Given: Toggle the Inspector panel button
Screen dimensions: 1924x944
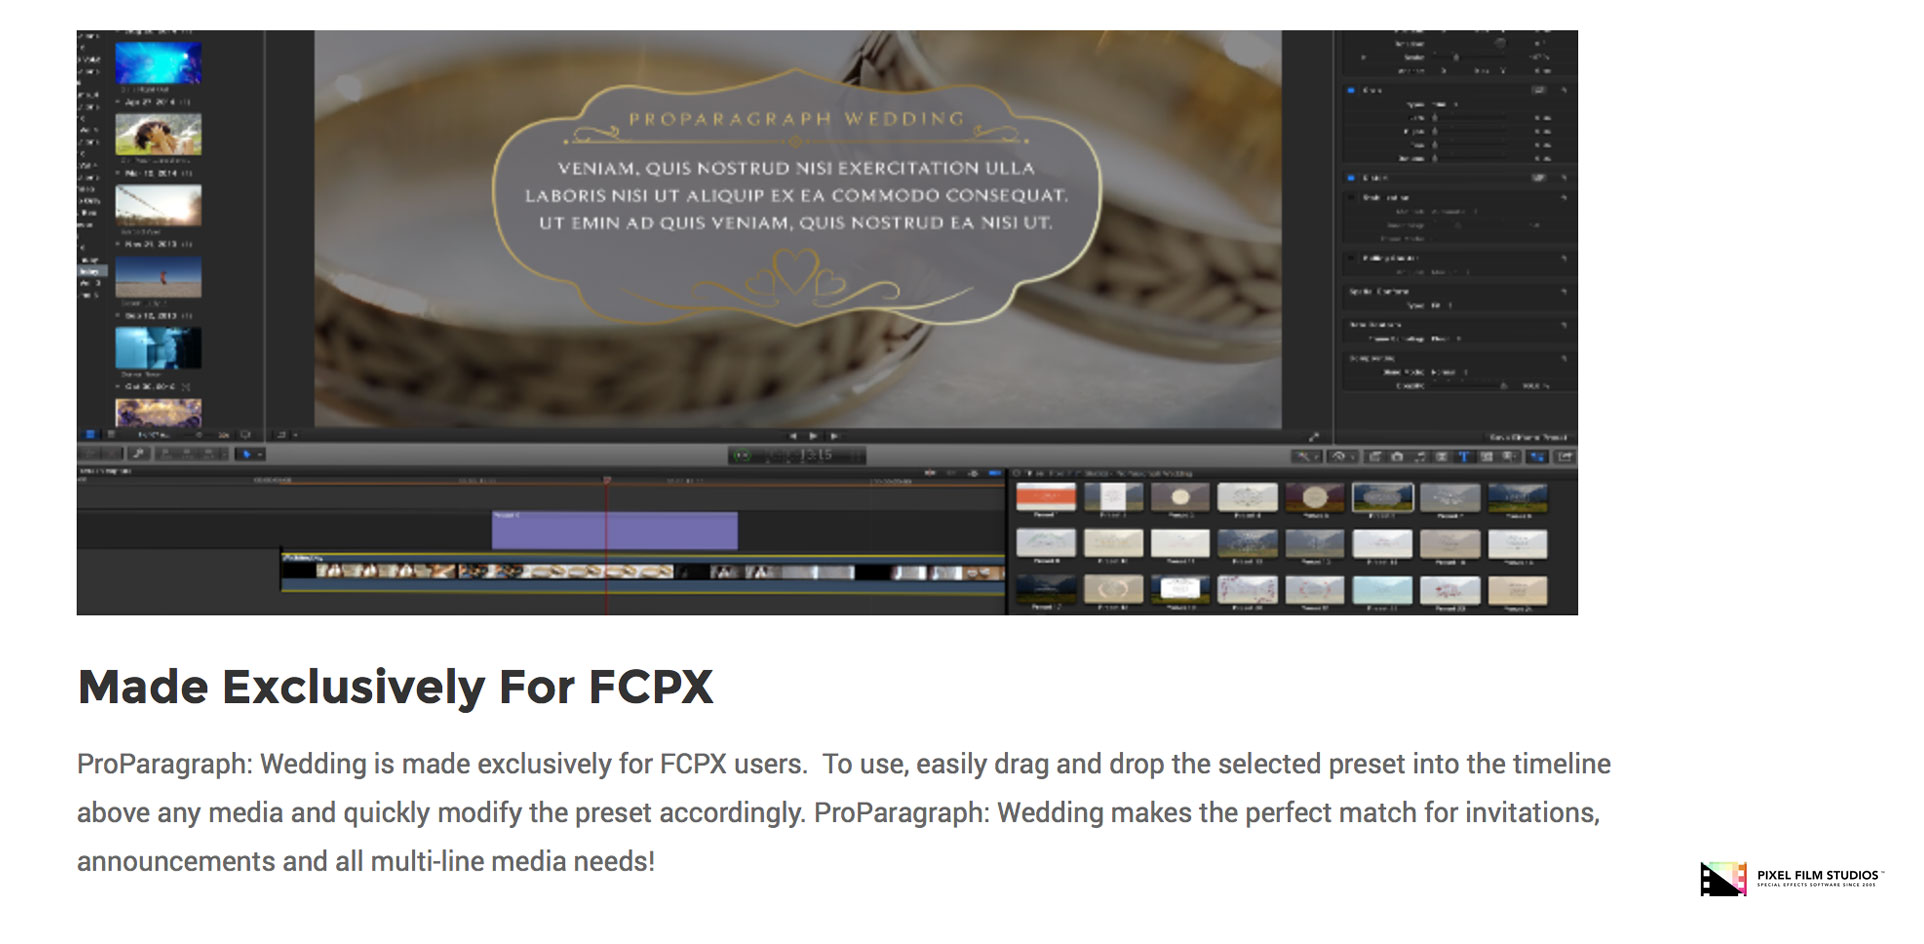Looking at the screenshot, I should (x=1537, y=457).
